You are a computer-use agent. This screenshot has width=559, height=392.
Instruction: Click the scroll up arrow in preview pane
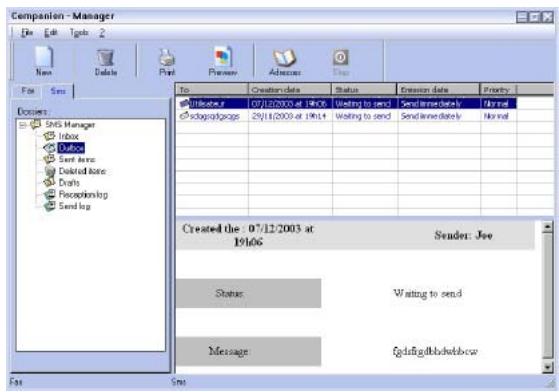click(x=547, y=227)
